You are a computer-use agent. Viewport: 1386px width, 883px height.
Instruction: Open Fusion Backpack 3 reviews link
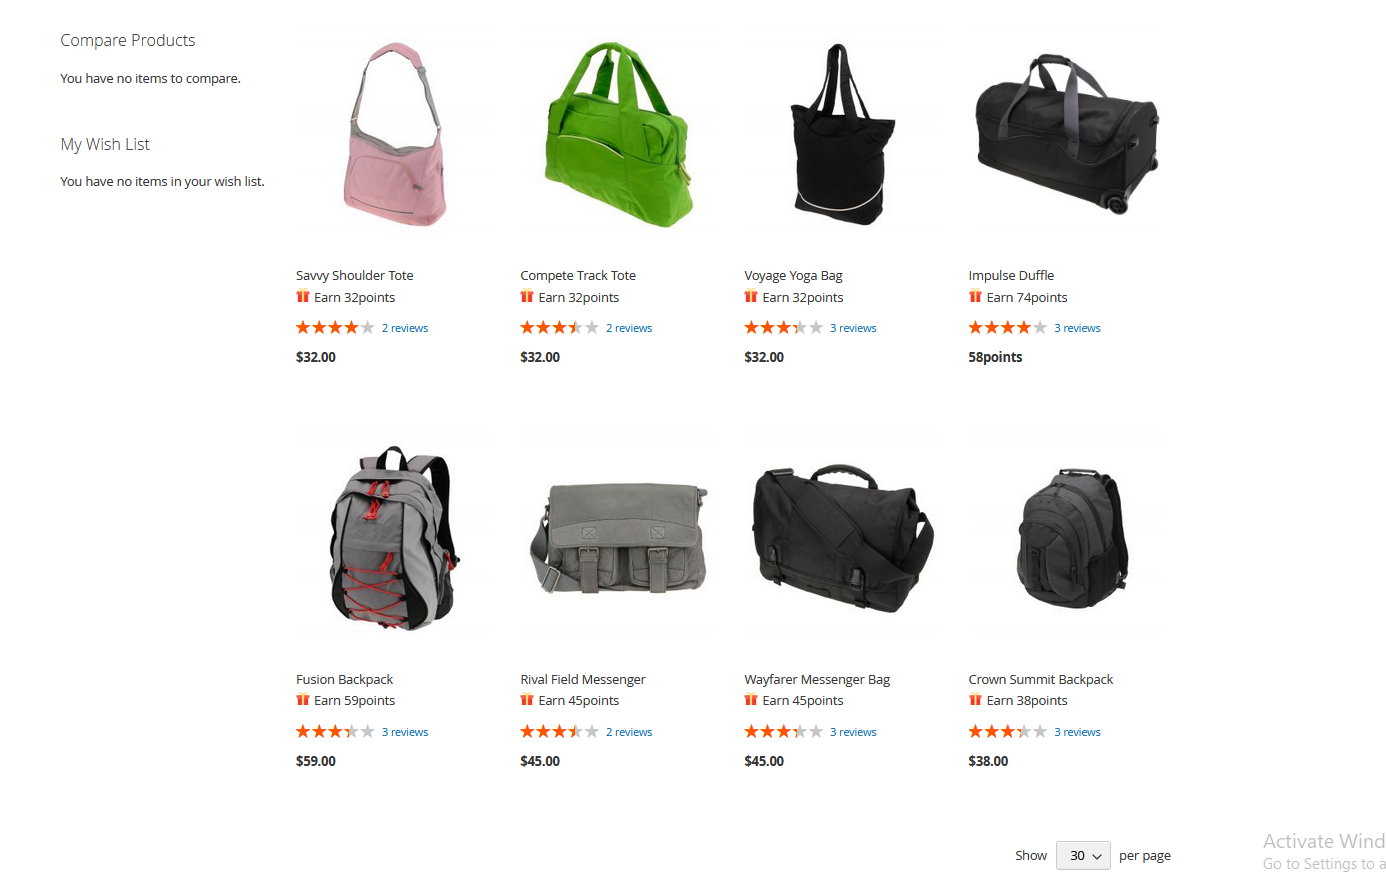coord(405,732)
